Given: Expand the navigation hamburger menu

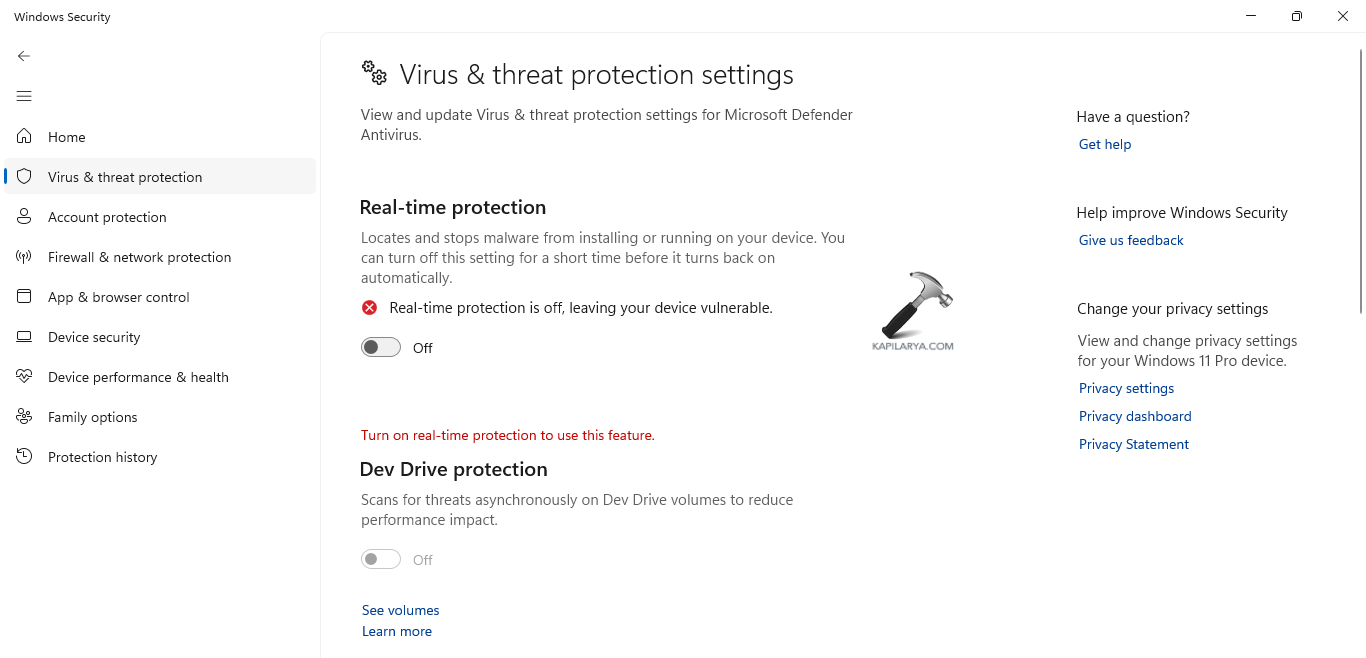Looking at the screenshot, I should 24,96.
